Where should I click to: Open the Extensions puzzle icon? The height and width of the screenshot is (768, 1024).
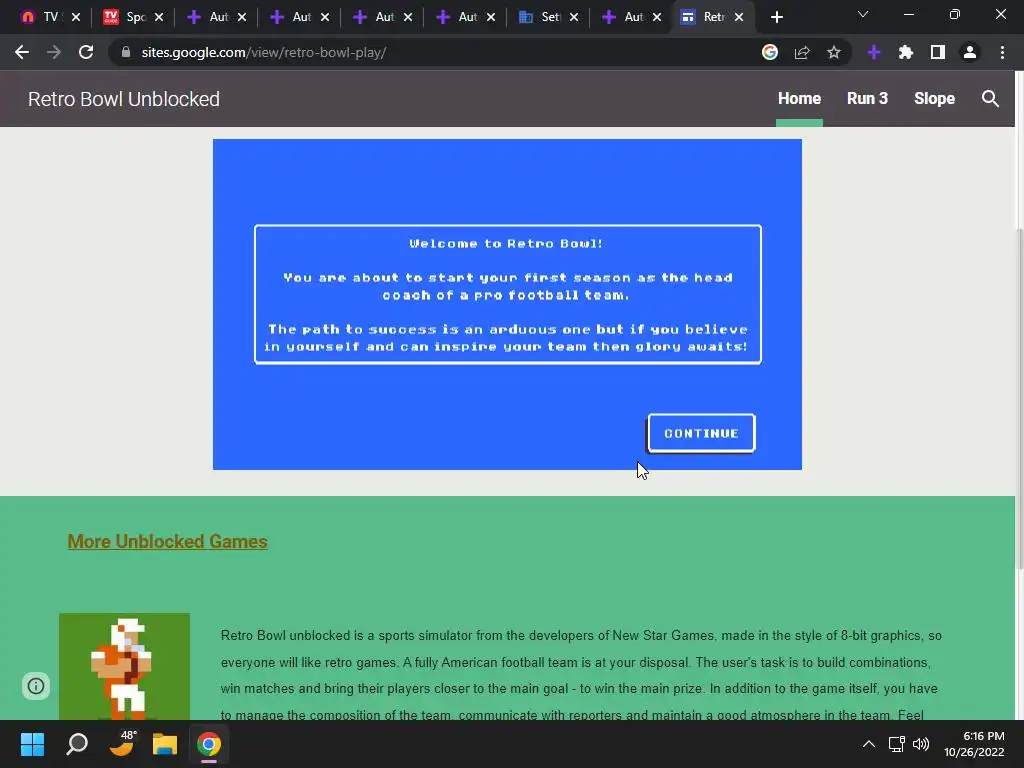(x=905, y=52)
